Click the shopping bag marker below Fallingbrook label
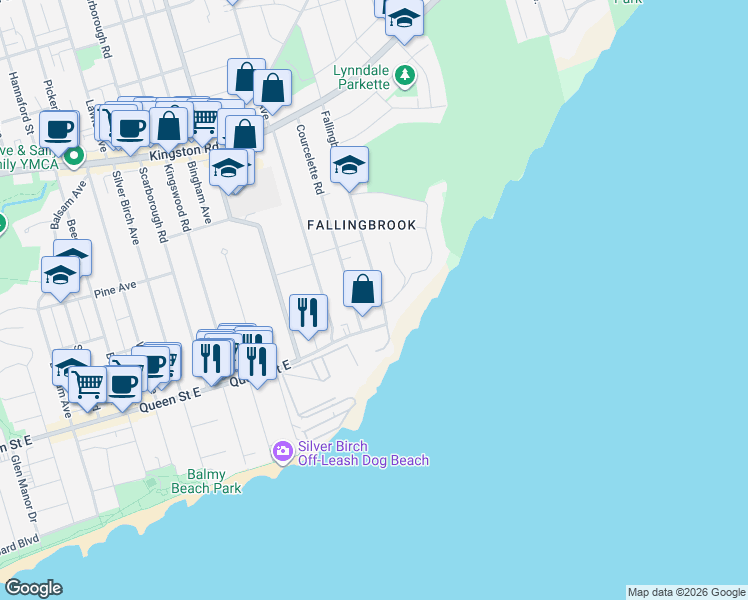Viewport: 748px width, 600px height. [x=363, y=292]
